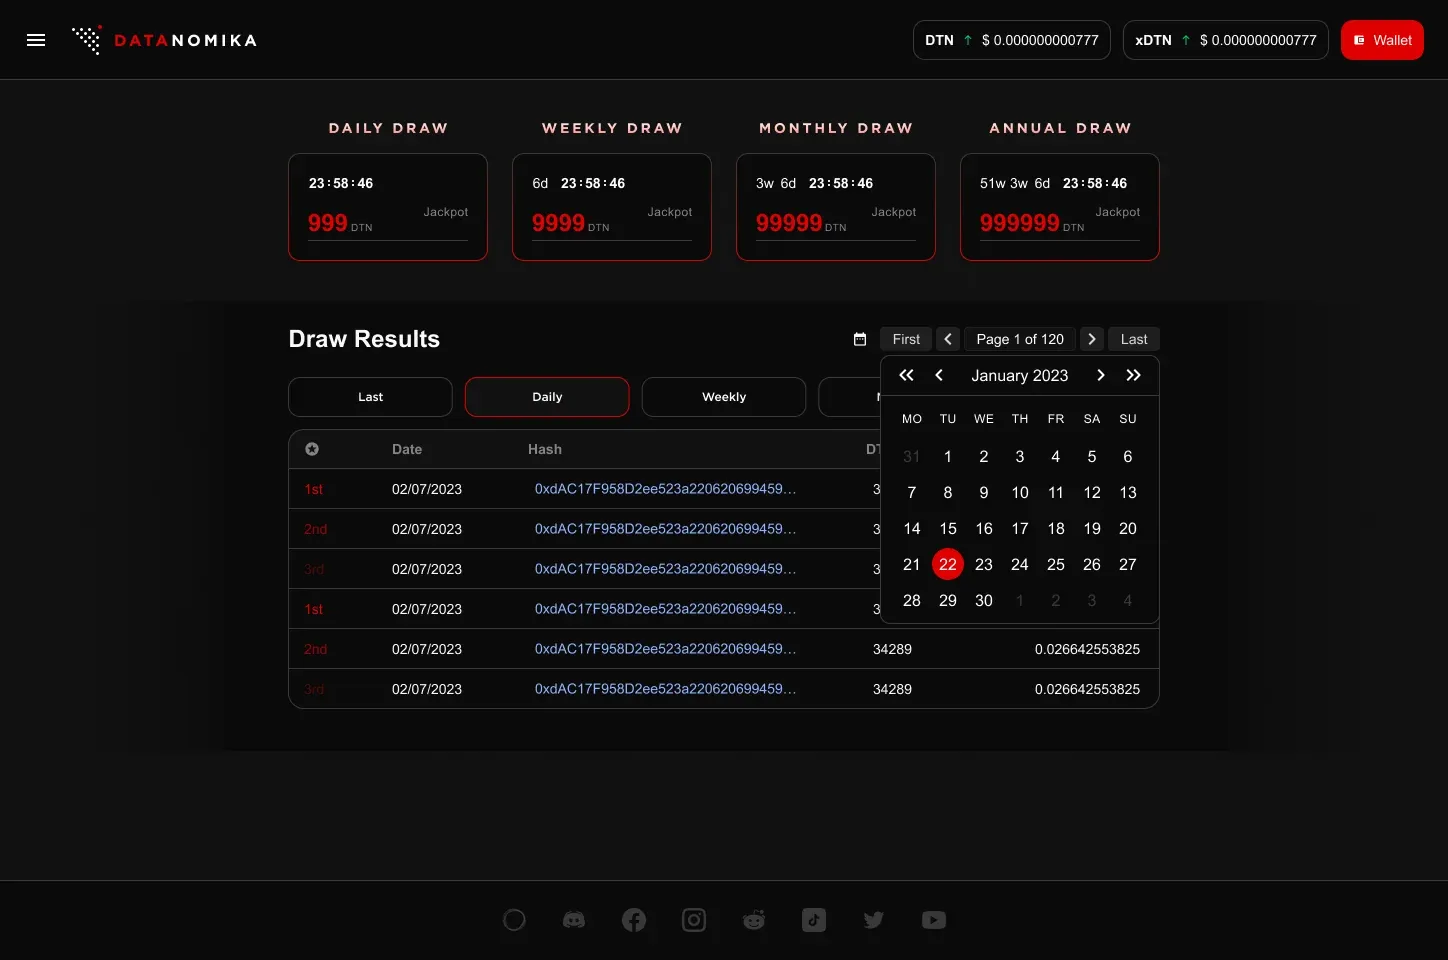This screenshot has width=1448, height=960.
Task: Go to previous month in calendar
Action: click(939, 375)
